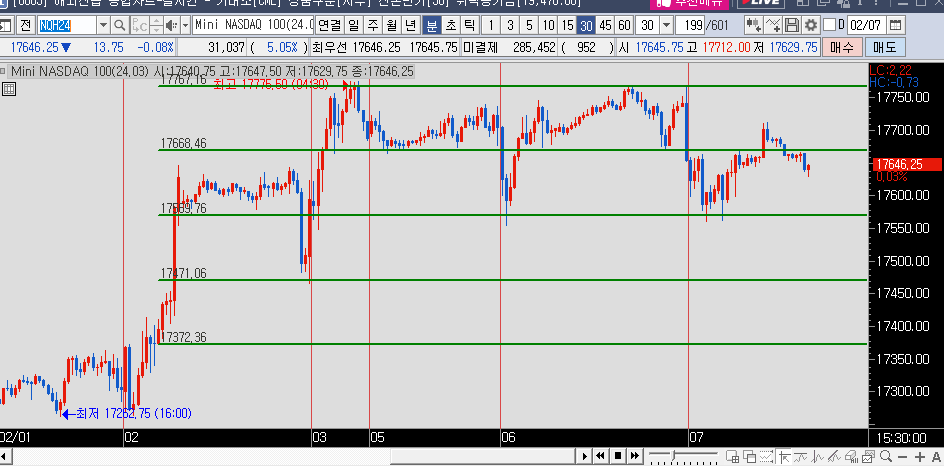The image size is (944, 466).
Task: Open the custom interval dropdown arrow
Action: tap(666, 25)
